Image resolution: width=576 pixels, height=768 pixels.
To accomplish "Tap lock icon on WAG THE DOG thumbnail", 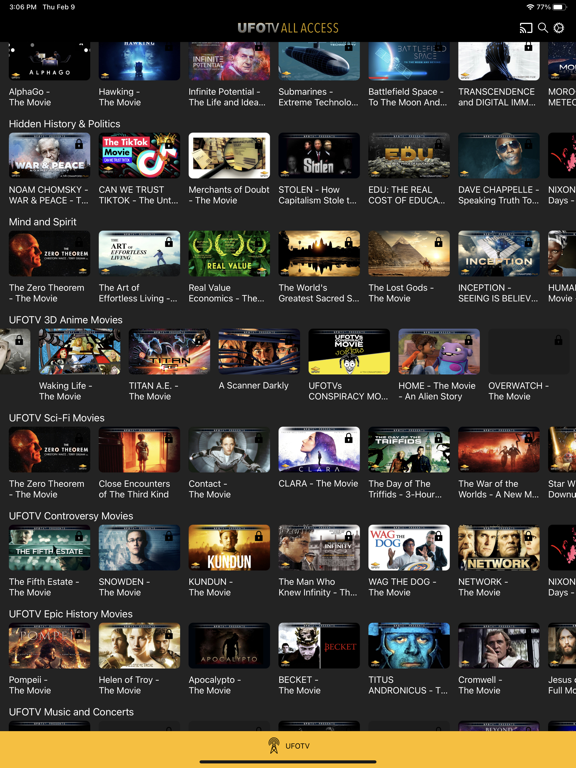I will pos(438,536).
